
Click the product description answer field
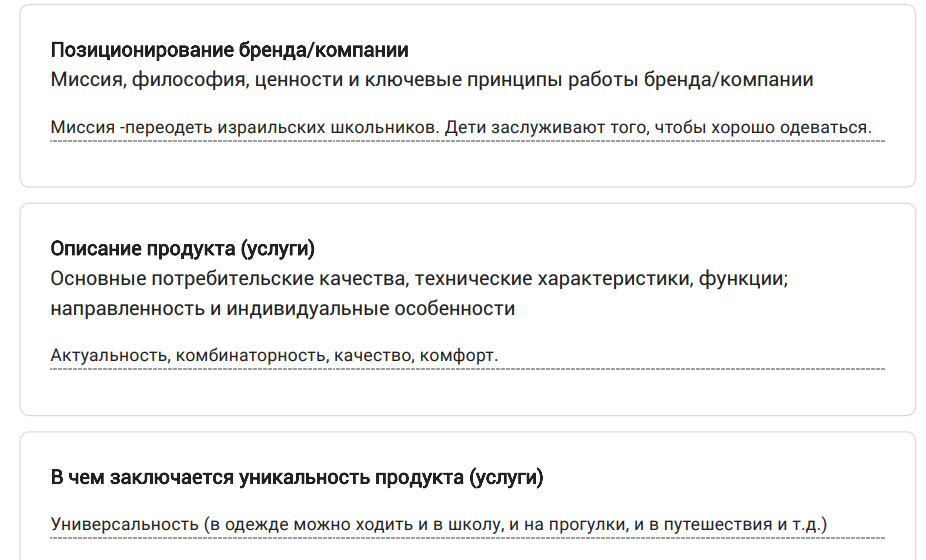click(467, 356)
